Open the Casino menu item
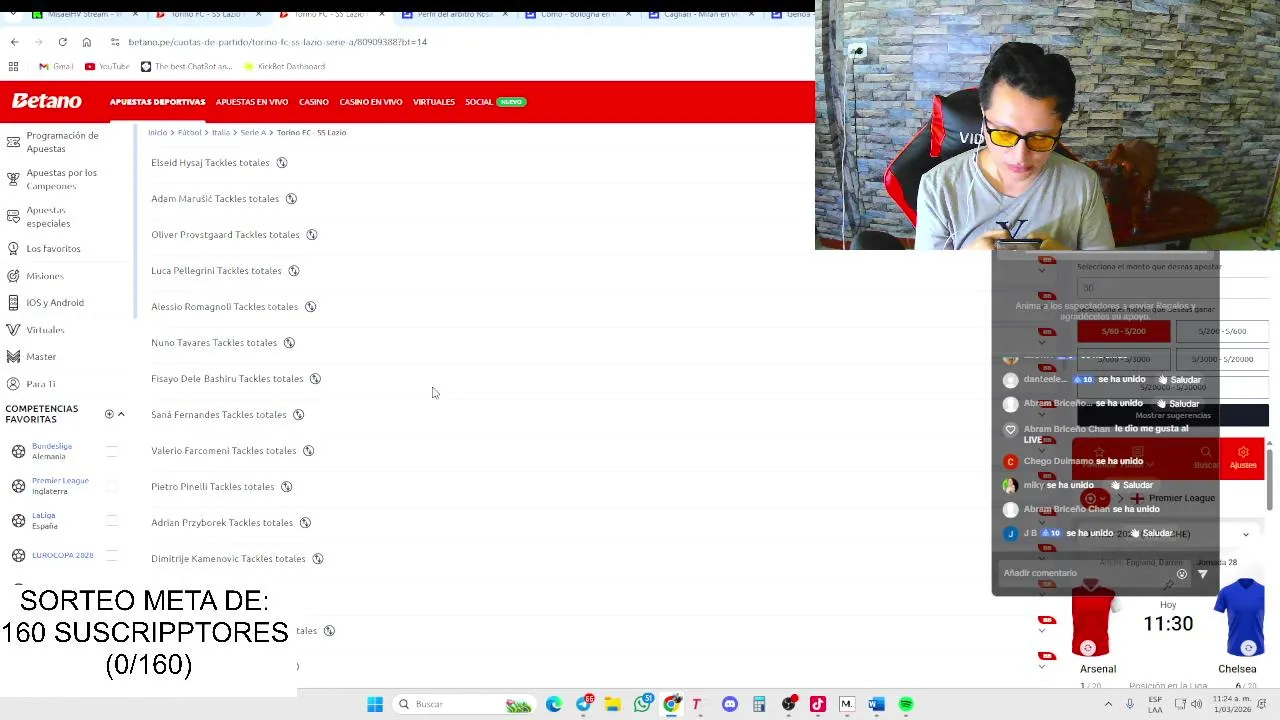The image size is (1280, 720). 313,102
